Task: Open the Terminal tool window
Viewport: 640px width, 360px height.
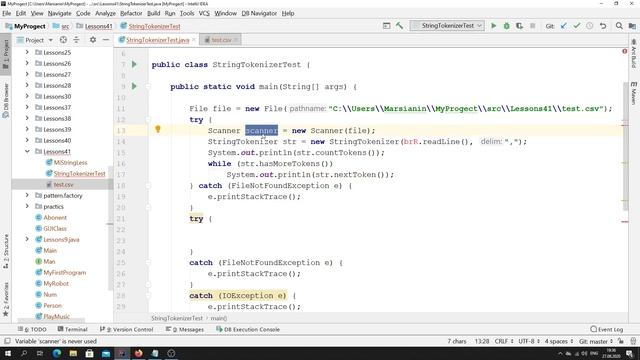Action: (73, 329)
